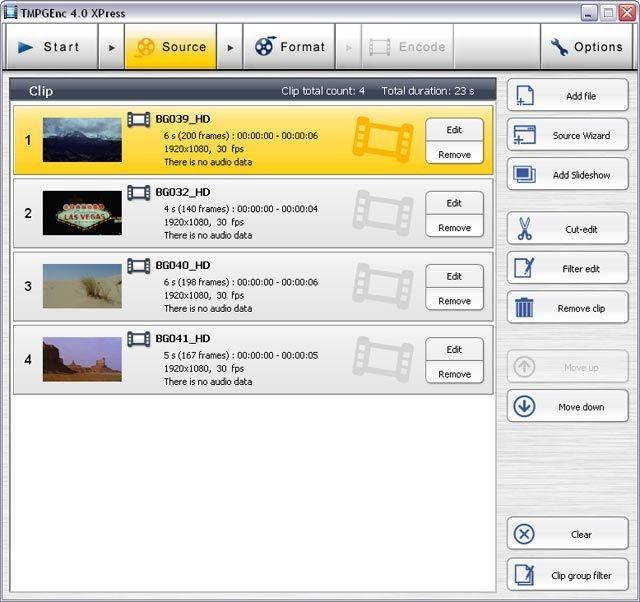The width and height of the screenshot is (640, 602).
Task: Remove the BG041_HD clip
Action: pyautogui.click(x=454, y=374)
